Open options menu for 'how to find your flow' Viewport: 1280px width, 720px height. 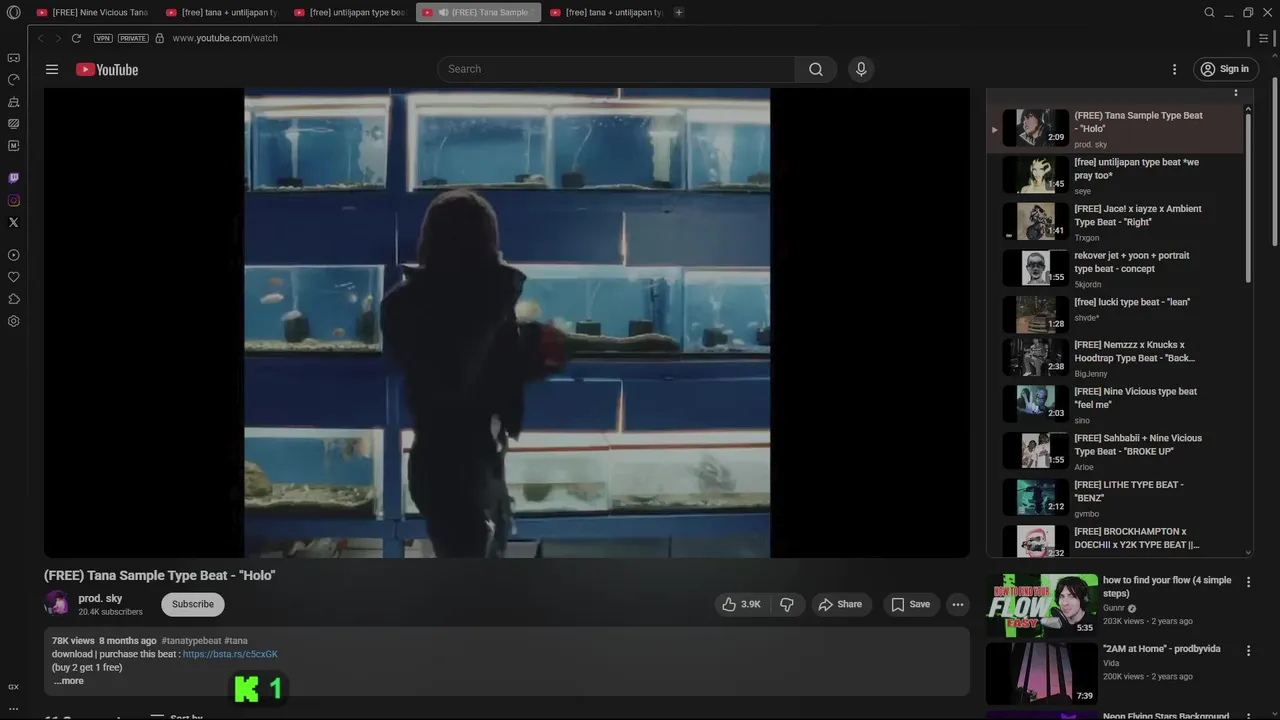point(1248,581)
